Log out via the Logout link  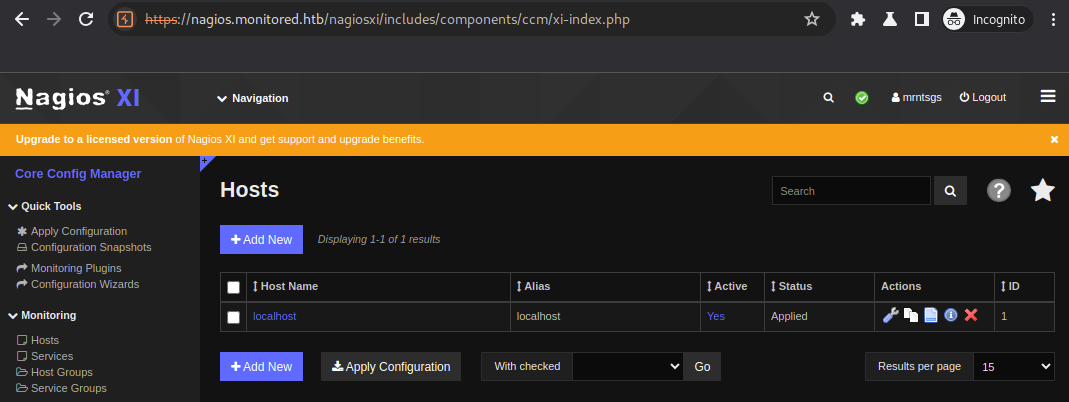coord(982,97)
